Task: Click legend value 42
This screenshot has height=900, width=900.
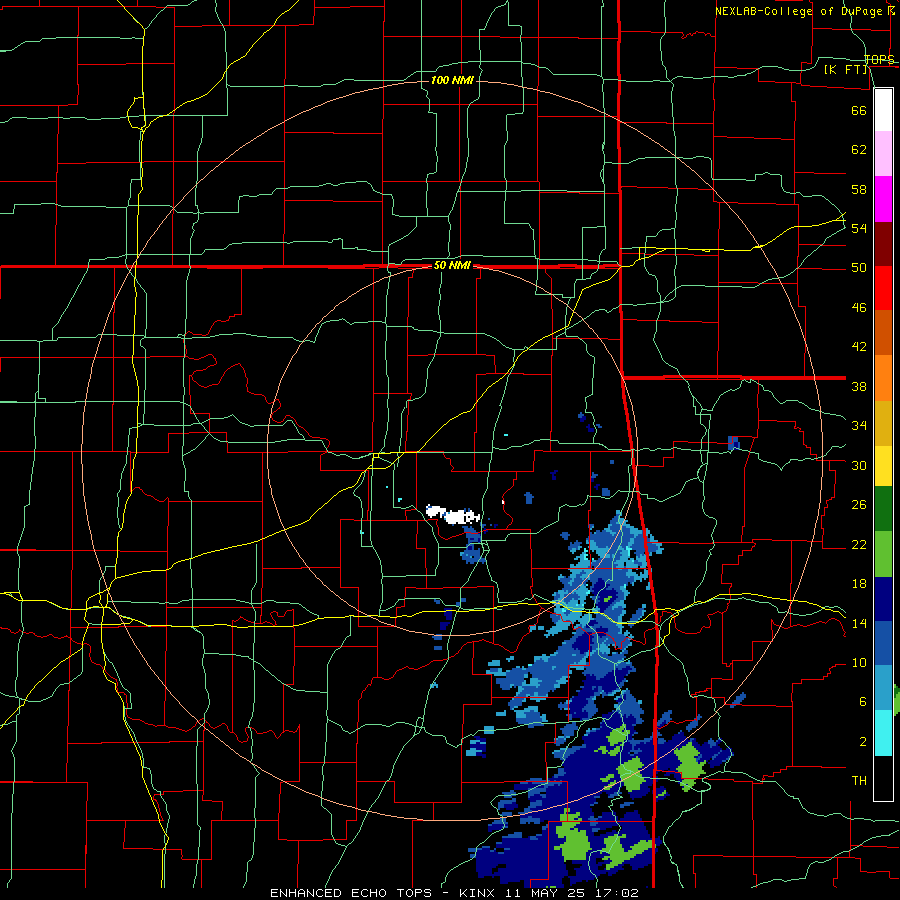Action: 859,347
